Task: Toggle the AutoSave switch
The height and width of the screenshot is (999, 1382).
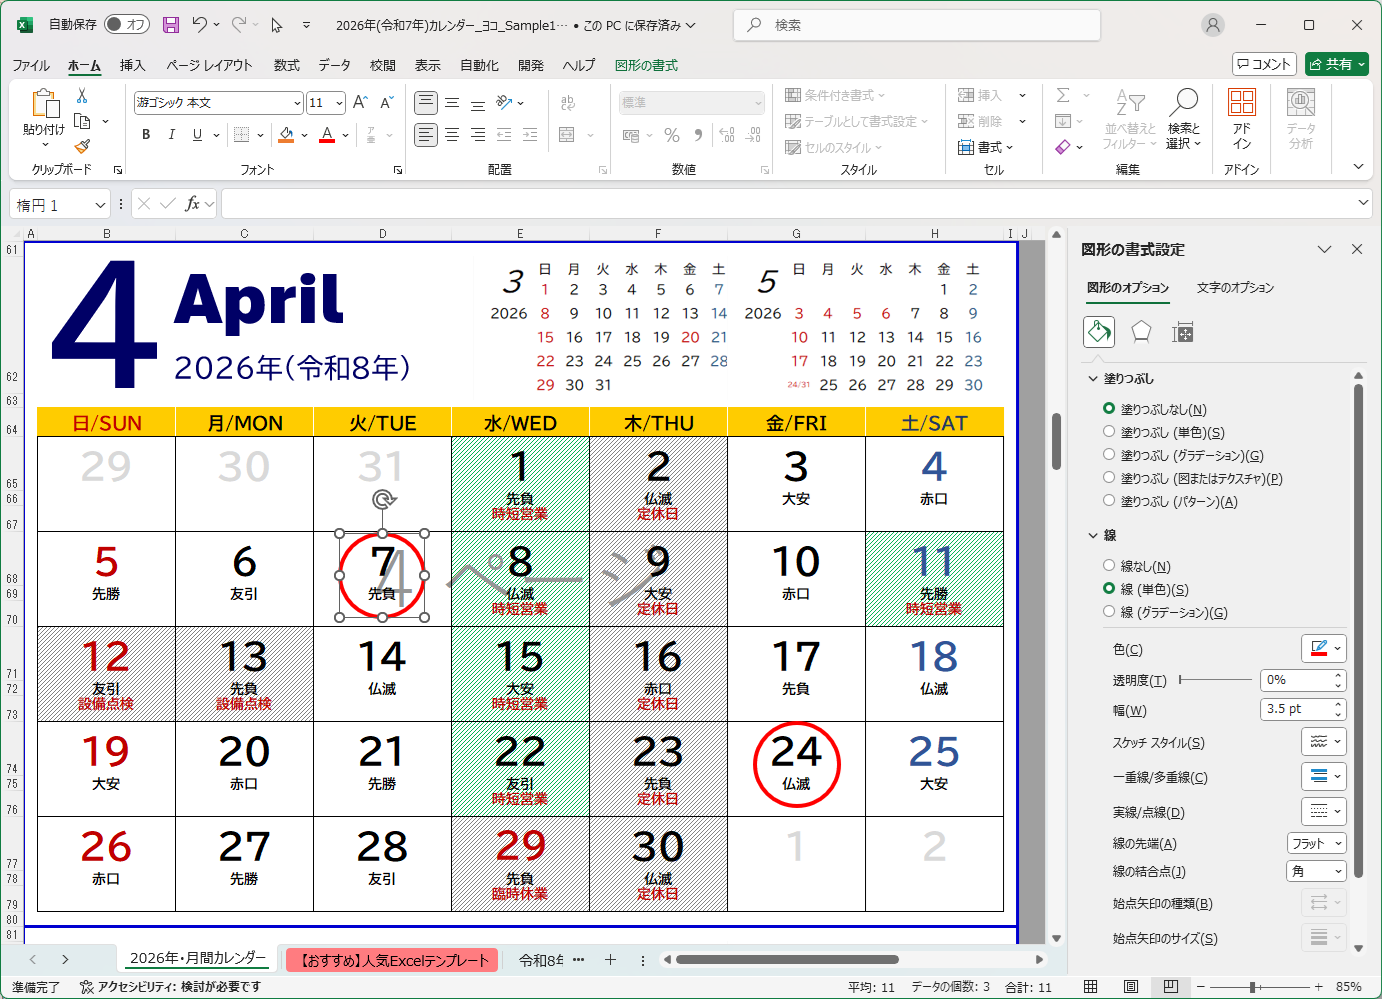Action: (127, 25)
